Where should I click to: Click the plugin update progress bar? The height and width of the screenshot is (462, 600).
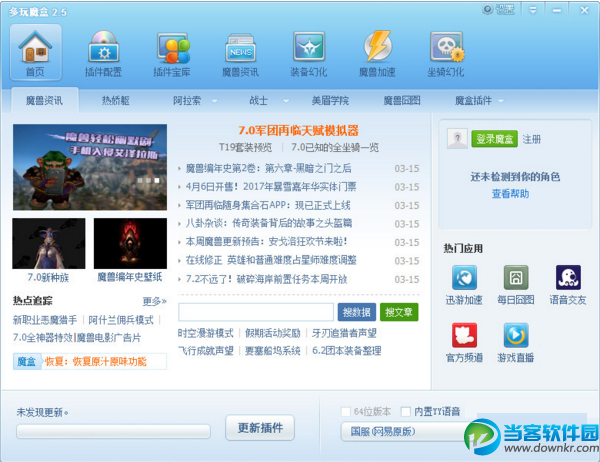click(x=113, y=431)
